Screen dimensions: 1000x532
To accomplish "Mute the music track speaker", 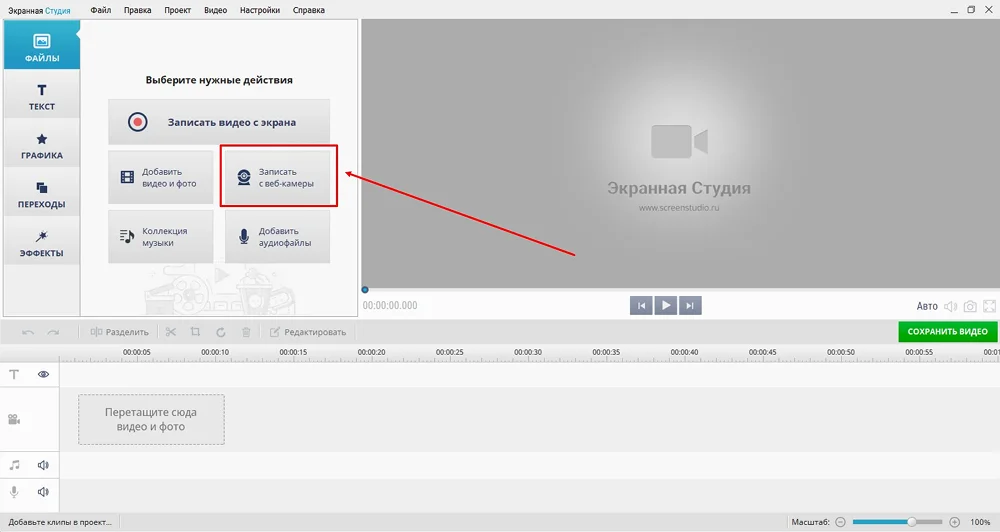I will point(44,465).
